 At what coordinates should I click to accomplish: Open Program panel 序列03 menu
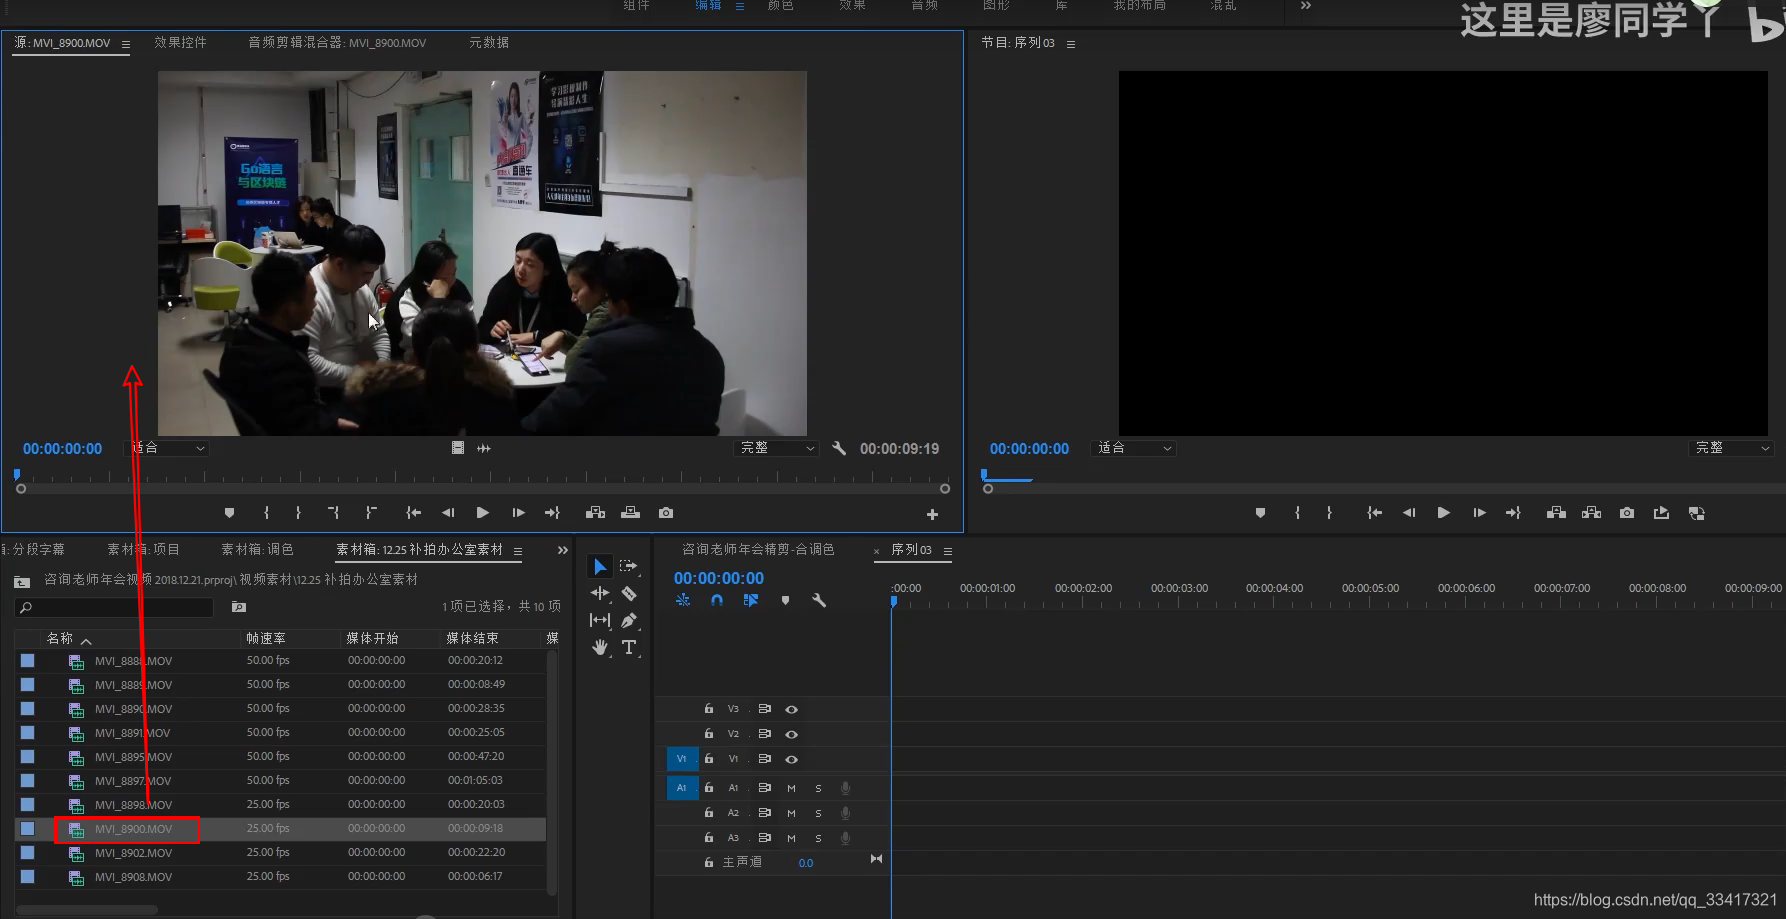tap(1071, 44)
